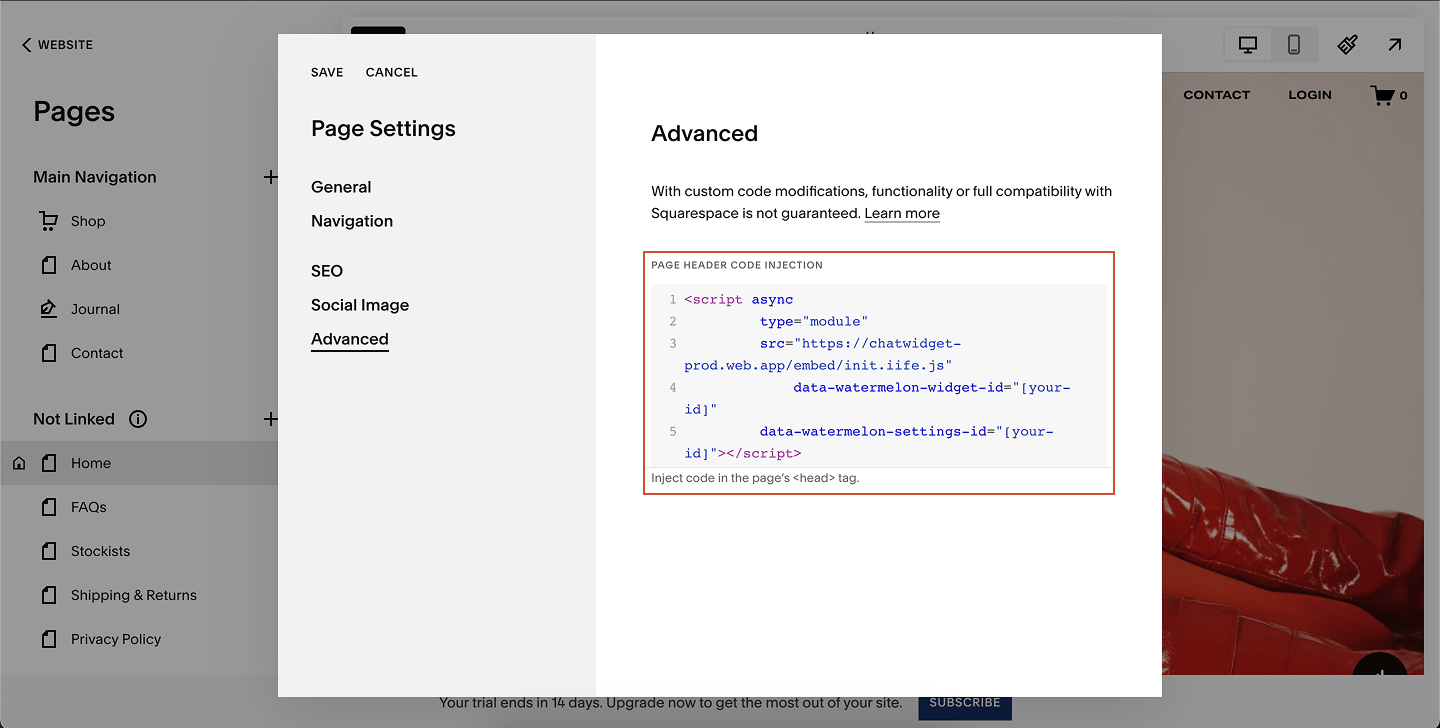1440x728 pixels.
Task: Follow the Learn more link
Action: pyautogui.click(x=902, y=213)
